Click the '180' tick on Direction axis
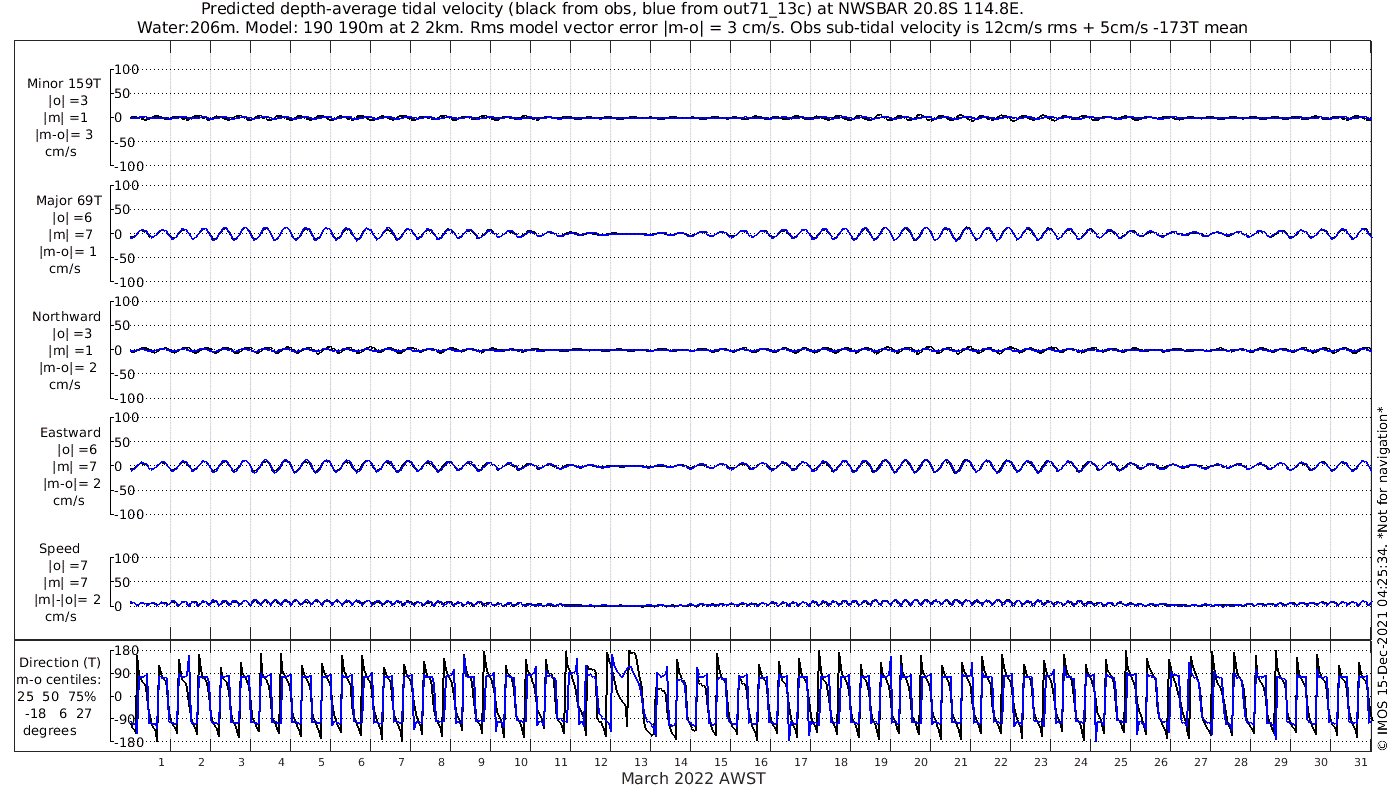This screenshot has width=1400, height=800. (127, 650)
